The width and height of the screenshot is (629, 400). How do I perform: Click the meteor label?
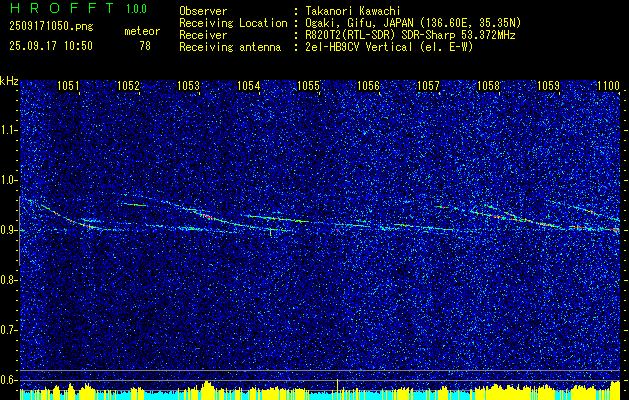pyautogui.click(x=142, y=31)
